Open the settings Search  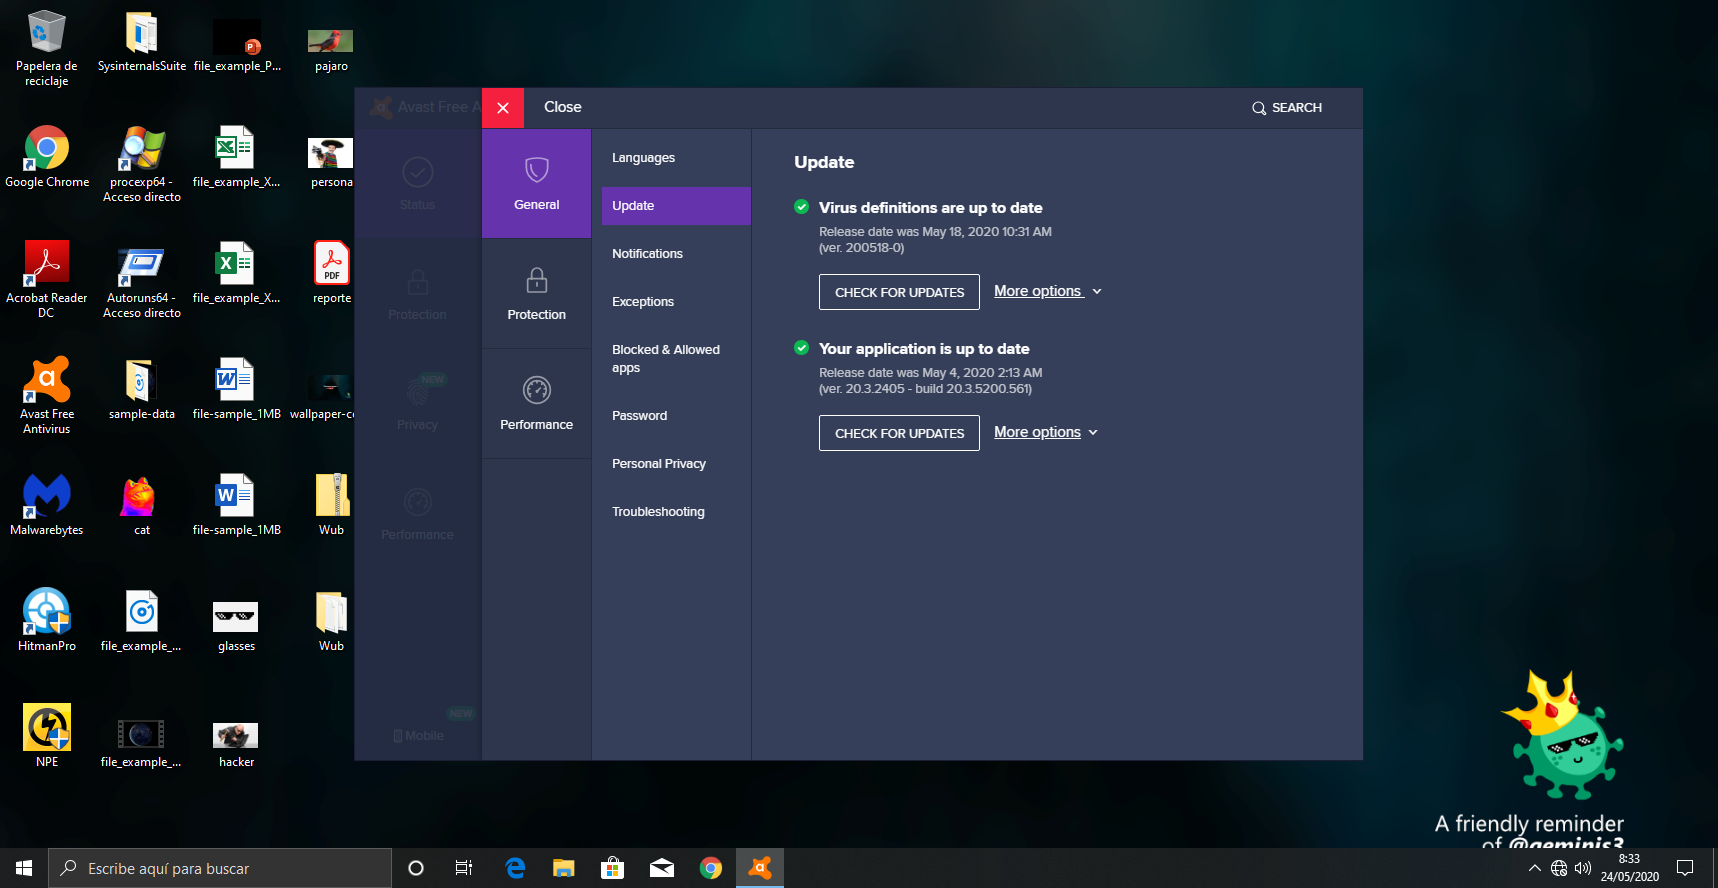click(1287, 108)
